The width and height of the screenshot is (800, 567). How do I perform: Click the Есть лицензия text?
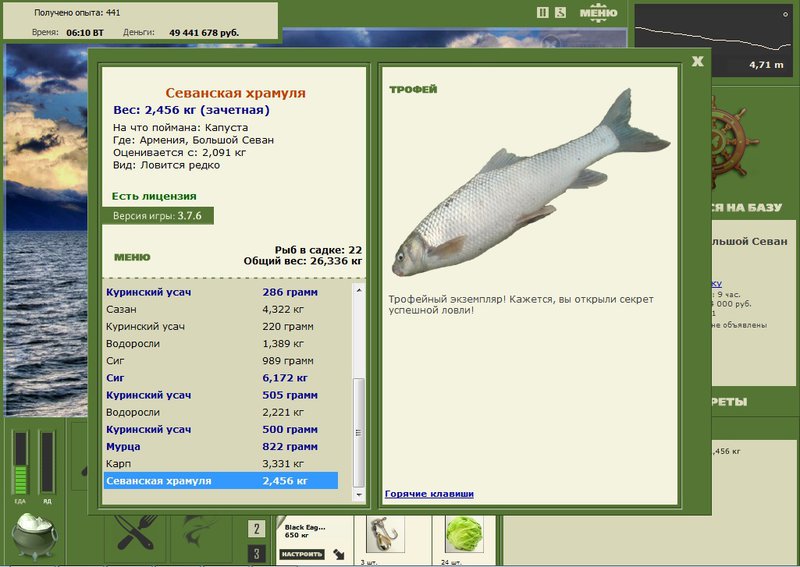coord(154,196)
